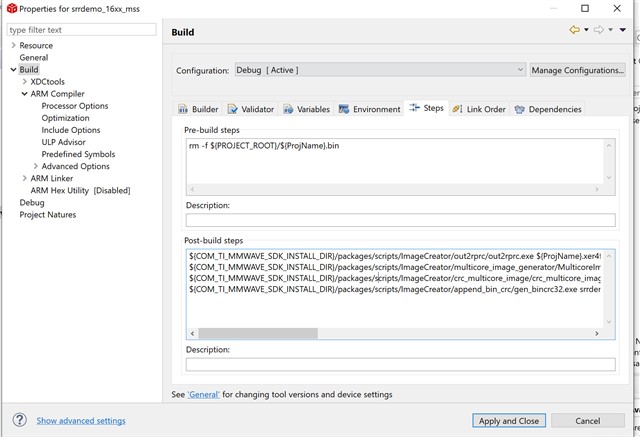Click the forward navigation arrow icon
Screen dimensions: 640x437
598,31
